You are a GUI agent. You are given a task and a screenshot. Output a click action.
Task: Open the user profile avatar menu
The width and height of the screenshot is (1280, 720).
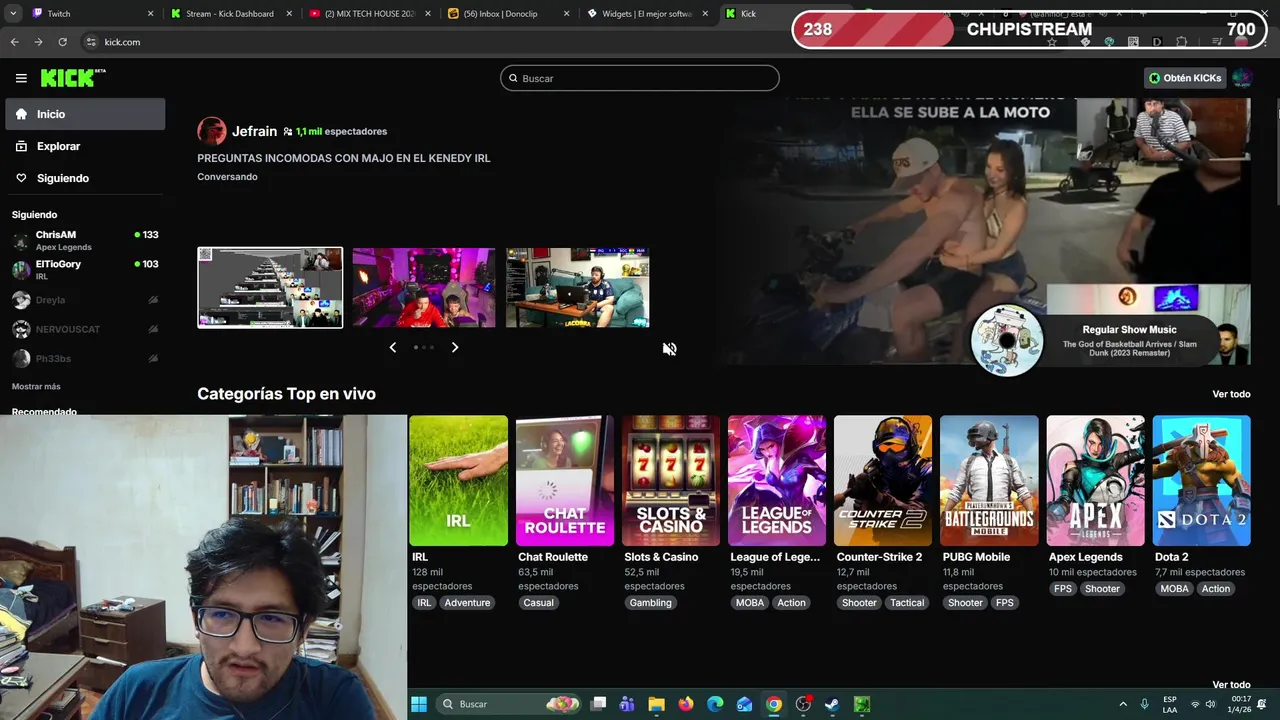[x=1242, y=78]
